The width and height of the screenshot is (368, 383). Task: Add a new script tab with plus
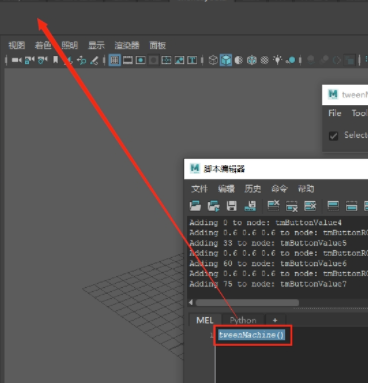click(275, 320)
